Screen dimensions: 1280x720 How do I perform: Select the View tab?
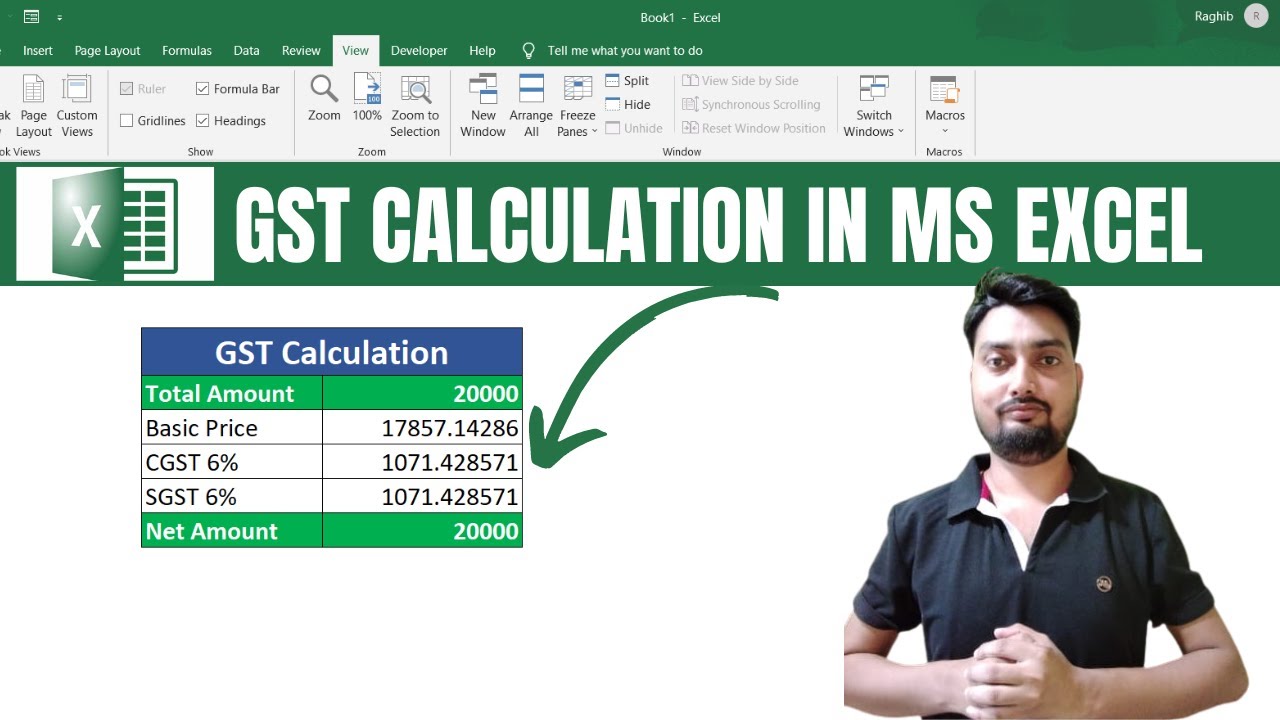point(355,50)
